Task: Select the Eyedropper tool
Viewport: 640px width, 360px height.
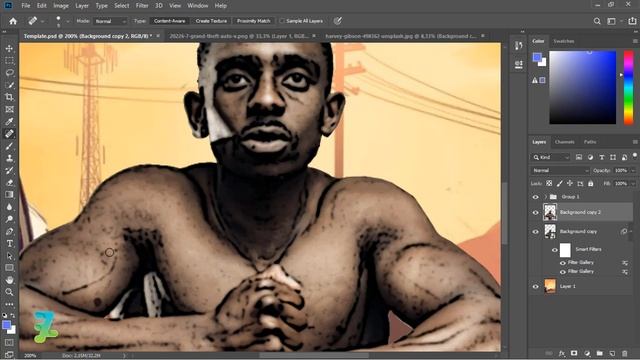Action: click(9, 122)
